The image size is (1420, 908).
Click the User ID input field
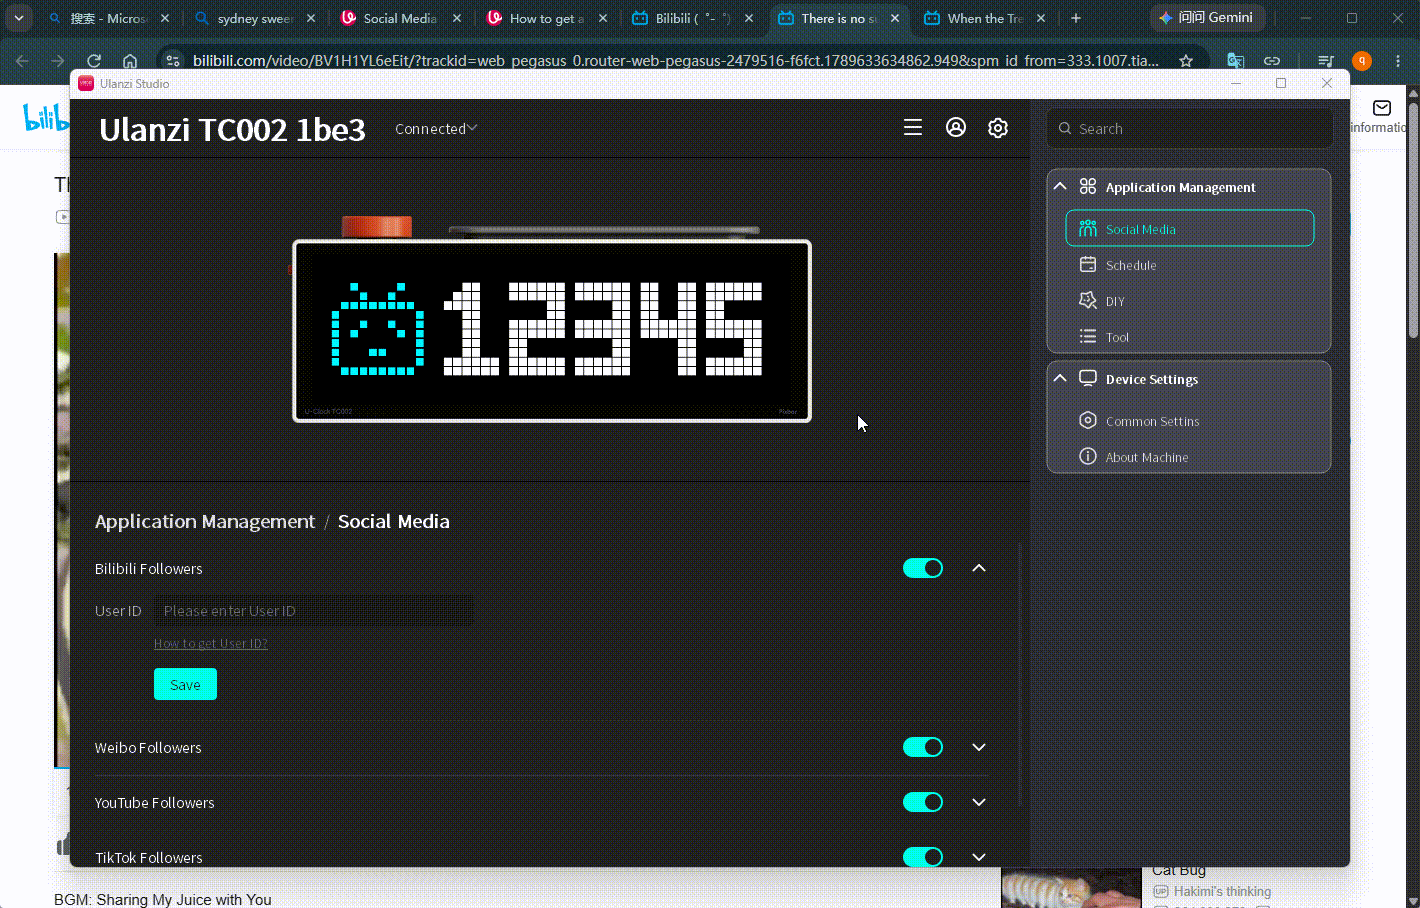(x=314, y=611)
